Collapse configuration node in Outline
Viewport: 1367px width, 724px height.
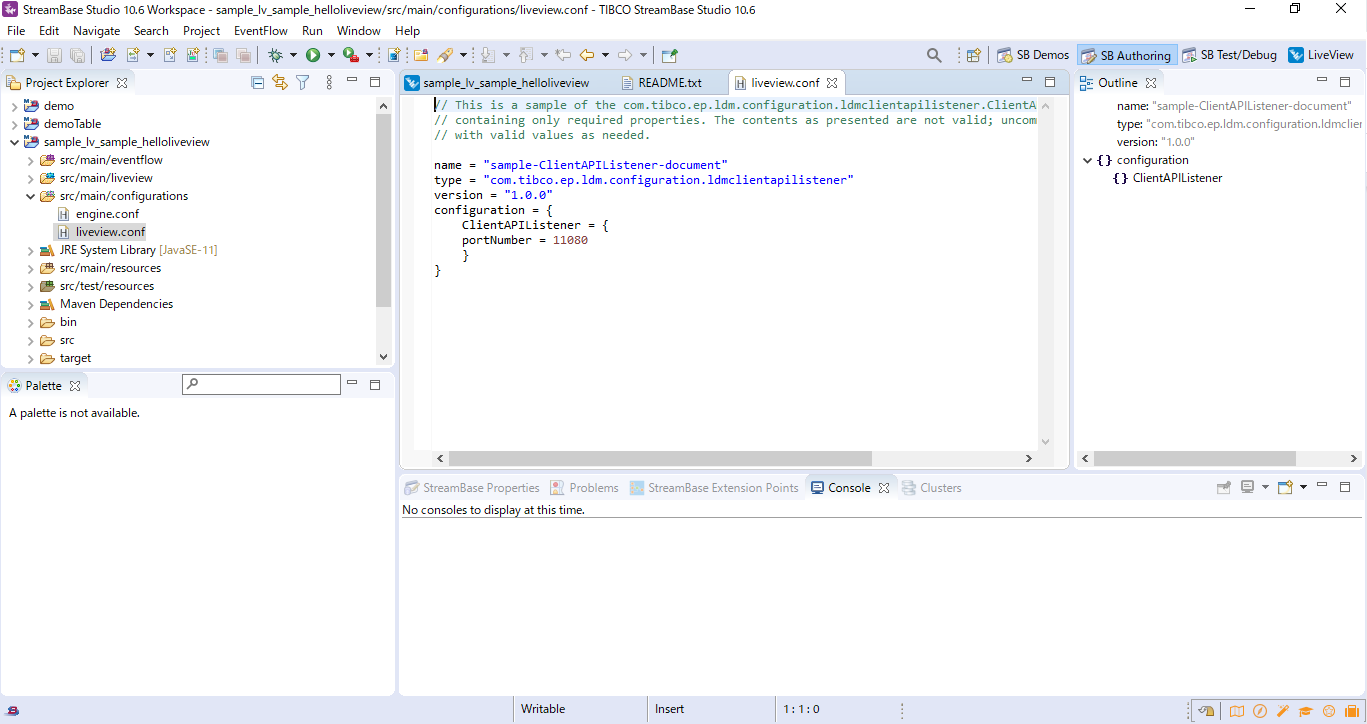pyautogui.click(x=1087, y=160)
